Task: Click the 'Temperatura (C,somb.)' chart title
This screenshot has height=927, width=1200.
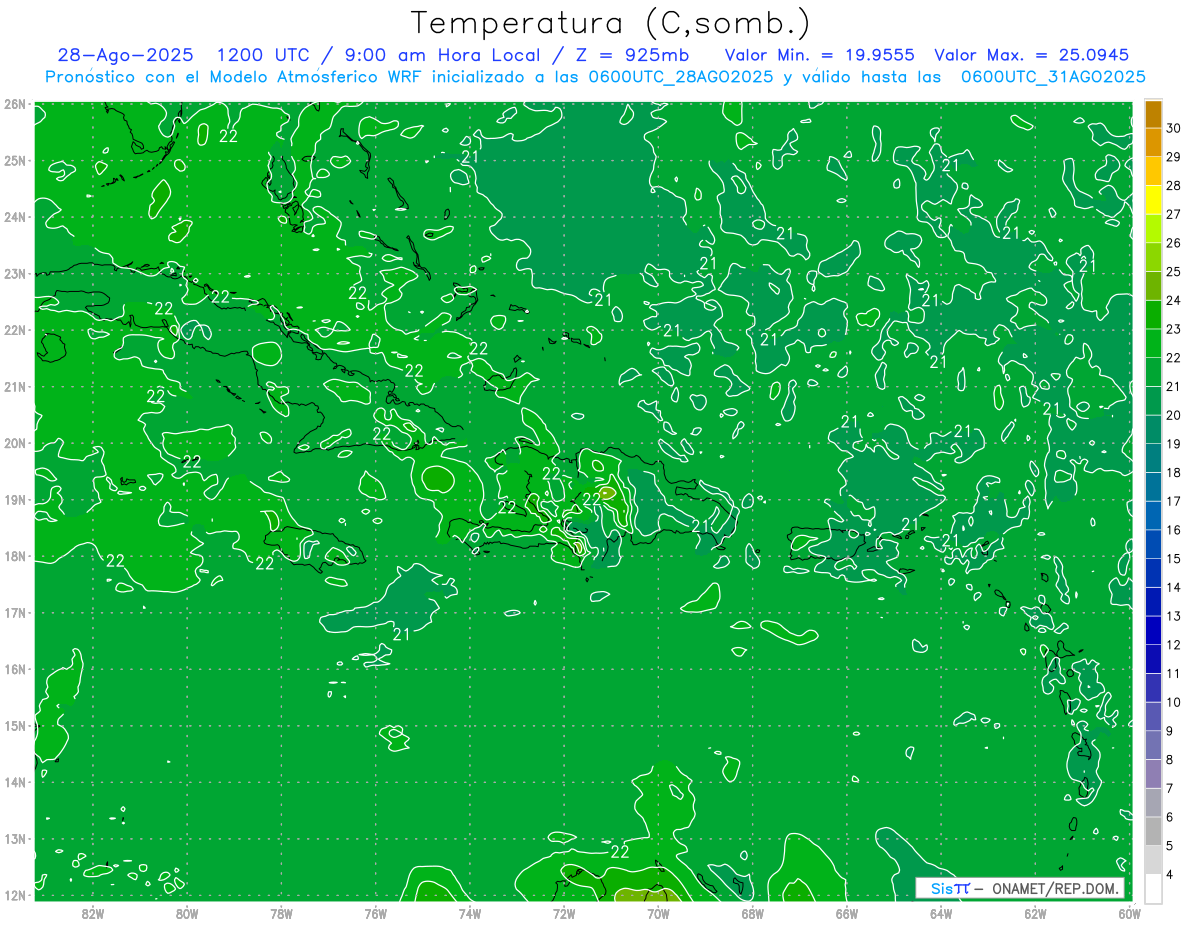Action: click(x=611, y=23)
